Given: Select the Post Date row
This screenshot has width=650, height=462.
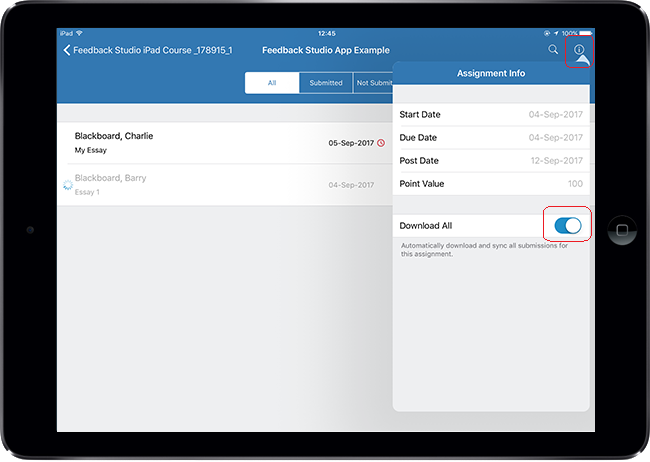Looking at the screenshot, I should coord(491,161).
